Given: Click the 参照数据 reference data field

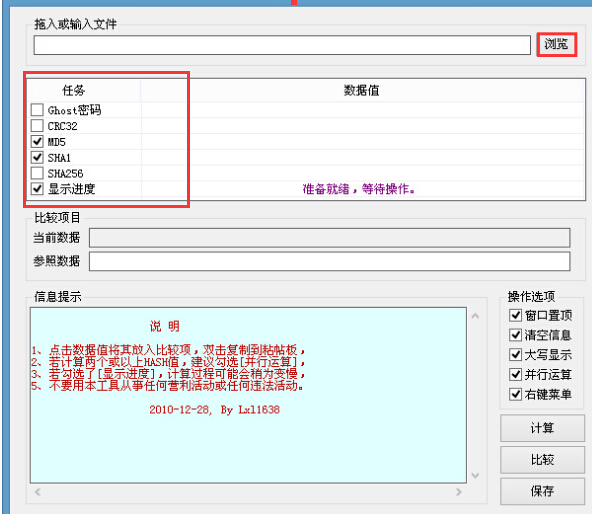Looking at the screenshot, I should click(329, 261).
